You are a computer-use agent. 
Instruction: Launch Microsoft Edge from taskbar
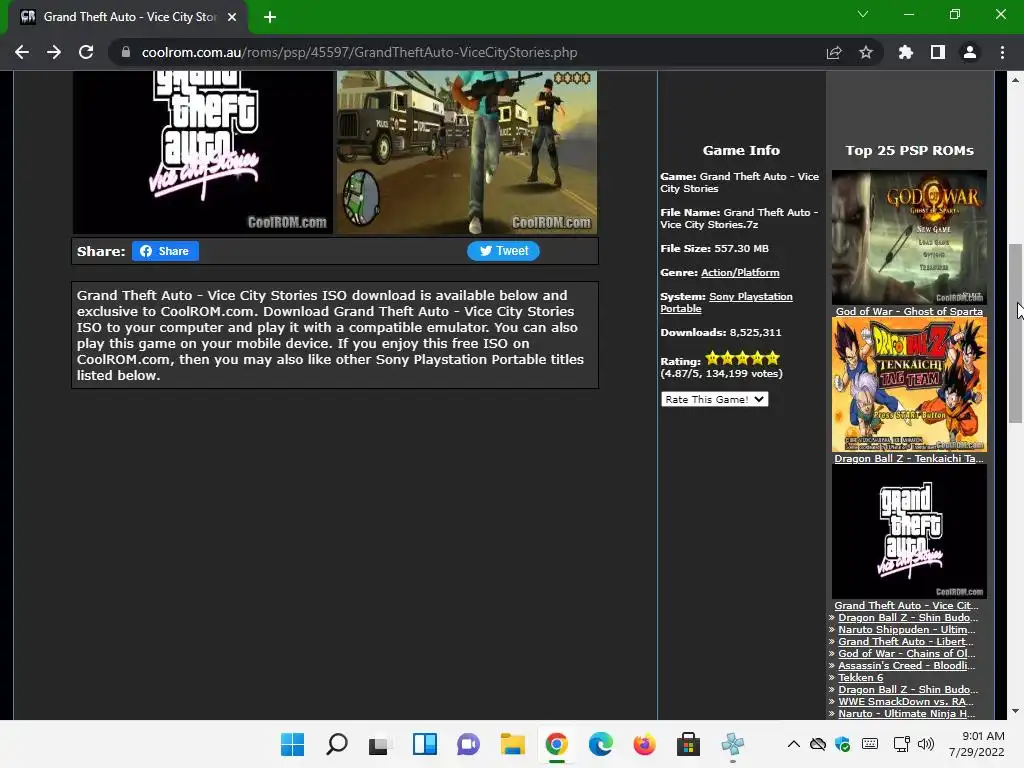click(x=600, y=744)
